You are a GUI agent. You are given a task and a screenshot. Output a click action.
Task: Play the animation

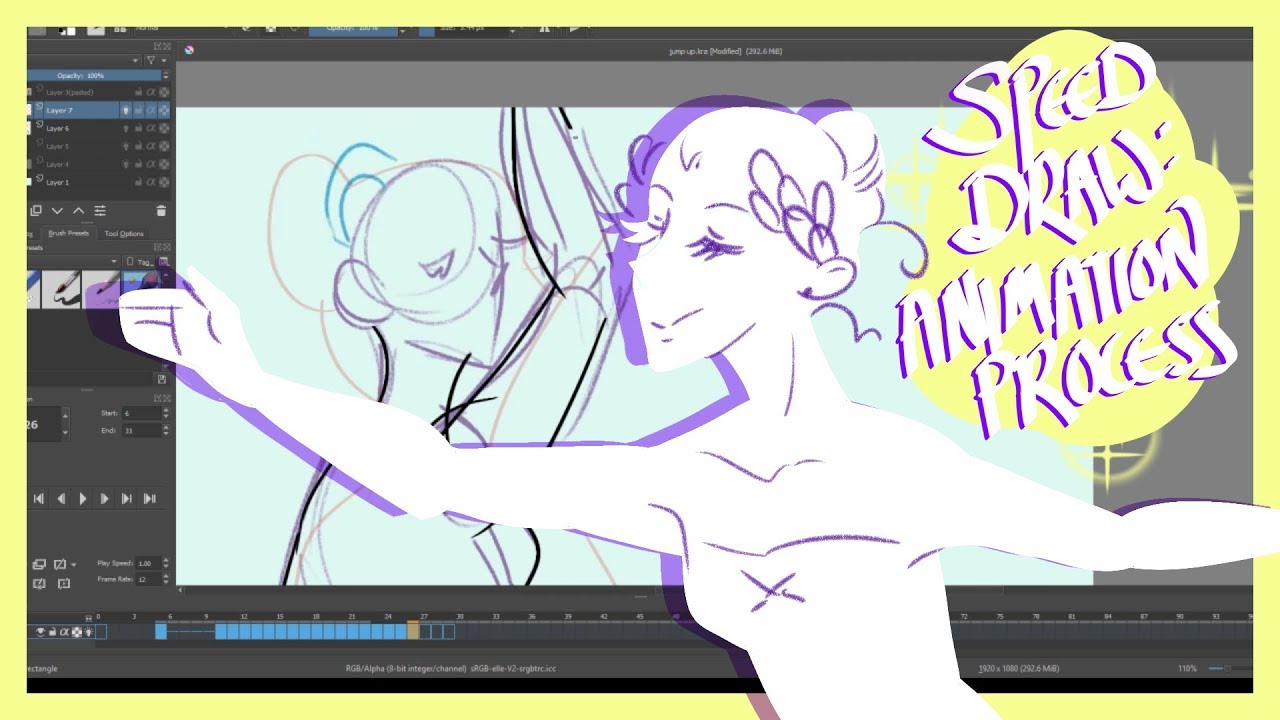click(83, 498)
